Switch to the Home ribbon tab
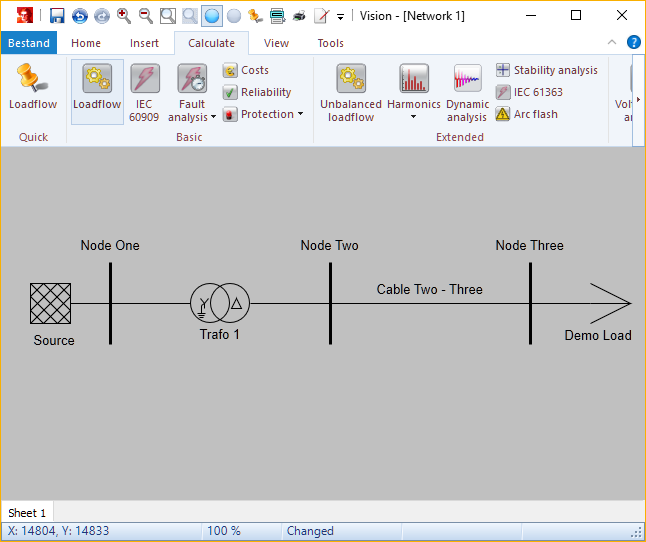 [86, 43]
